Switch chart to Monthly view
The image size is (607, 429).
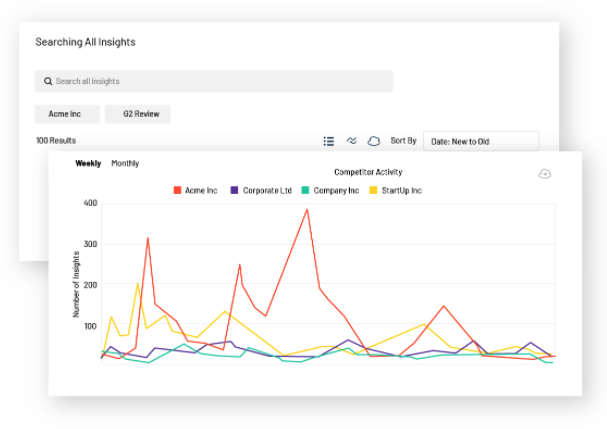(x=125, y=163)
